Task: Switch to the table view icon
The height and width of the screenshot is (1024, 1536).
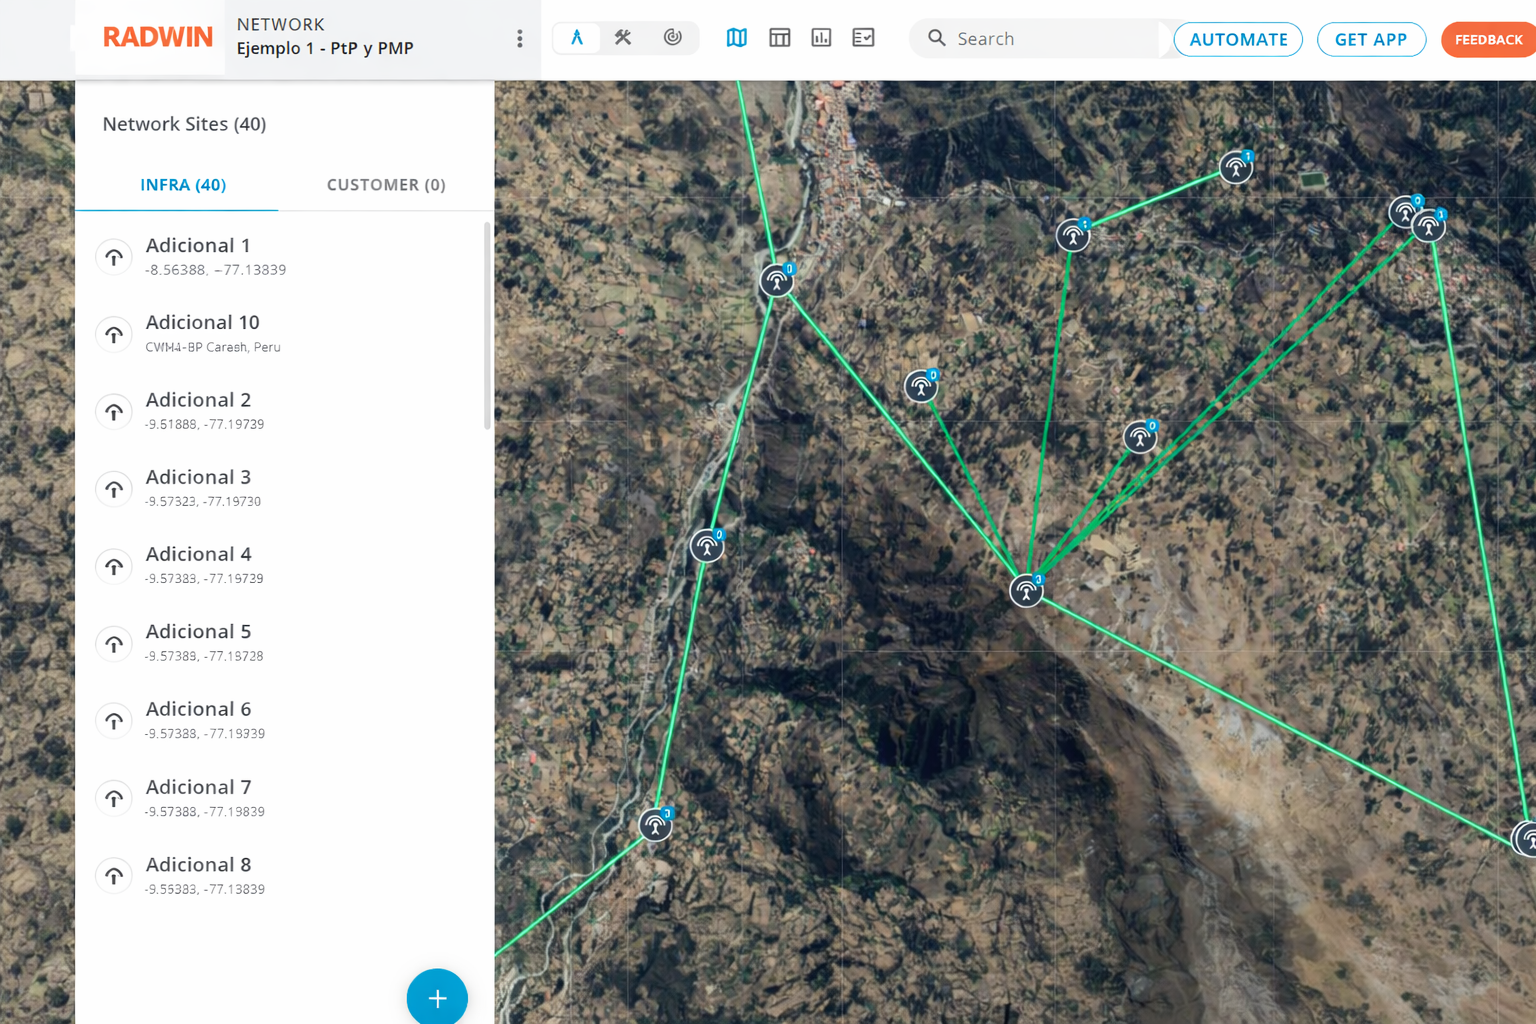Action: tap(779, 38)
